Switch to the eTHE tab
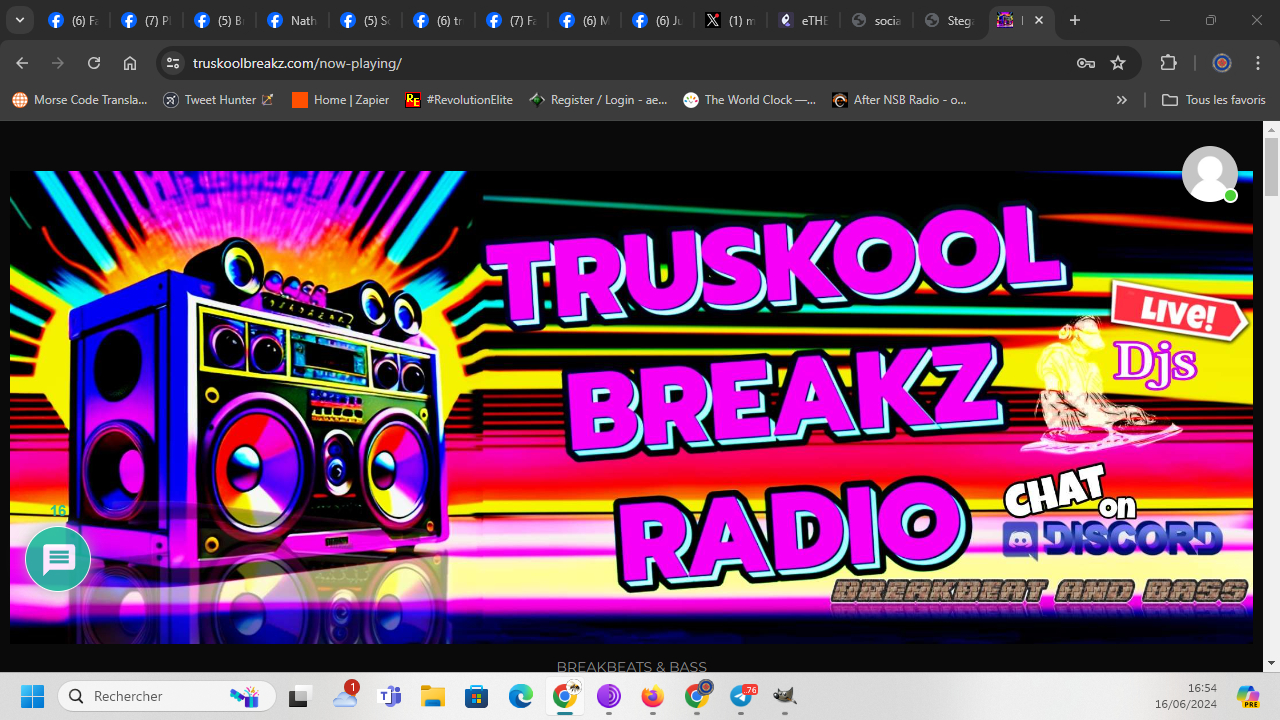 (x=802, y=20)
